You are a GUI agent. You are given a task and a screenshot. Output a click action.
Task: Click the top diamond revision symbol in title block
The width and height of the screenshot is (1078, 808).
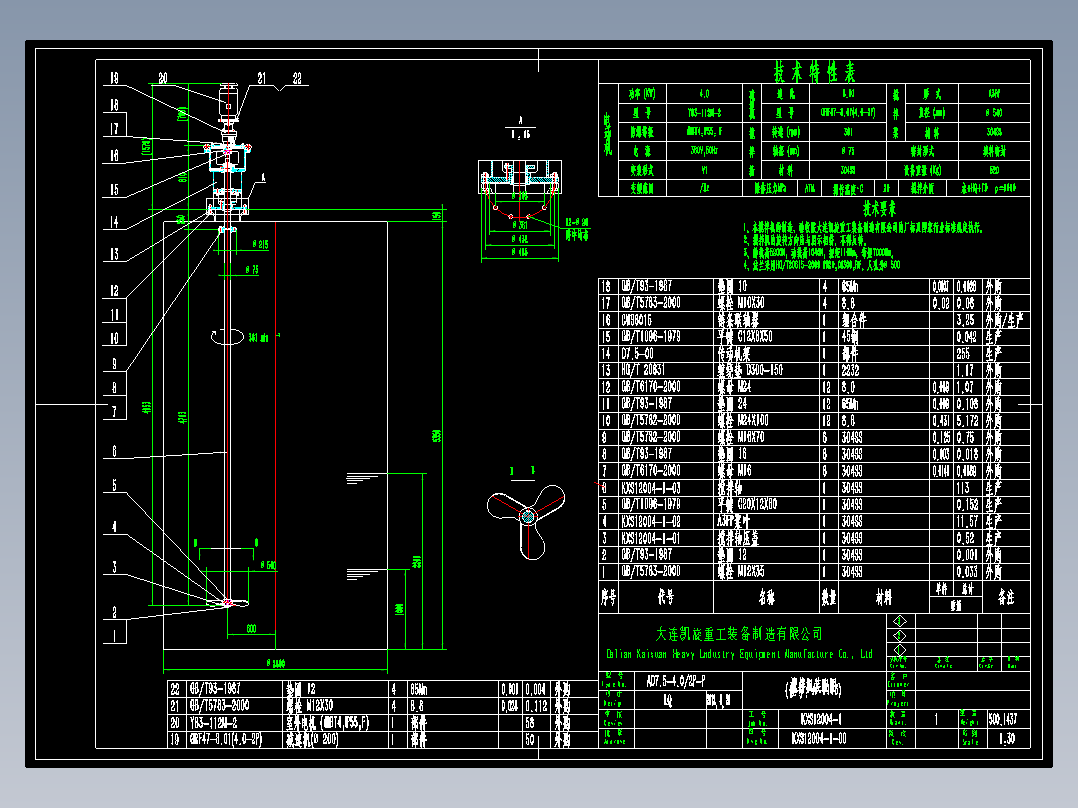point(900,621)
